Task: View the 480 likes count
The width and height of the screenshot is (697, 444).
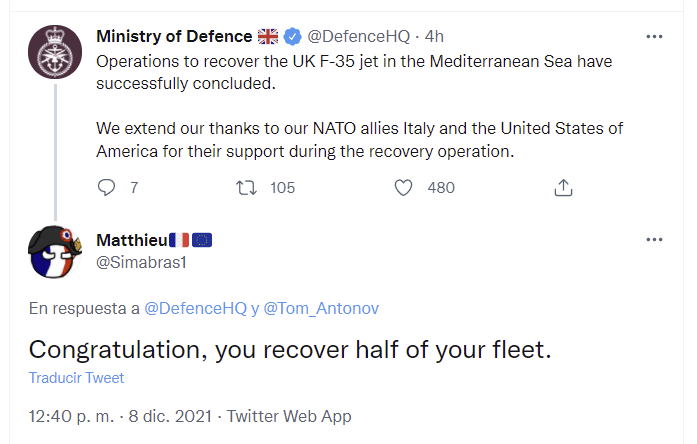Action: click(x=441, y=188)
